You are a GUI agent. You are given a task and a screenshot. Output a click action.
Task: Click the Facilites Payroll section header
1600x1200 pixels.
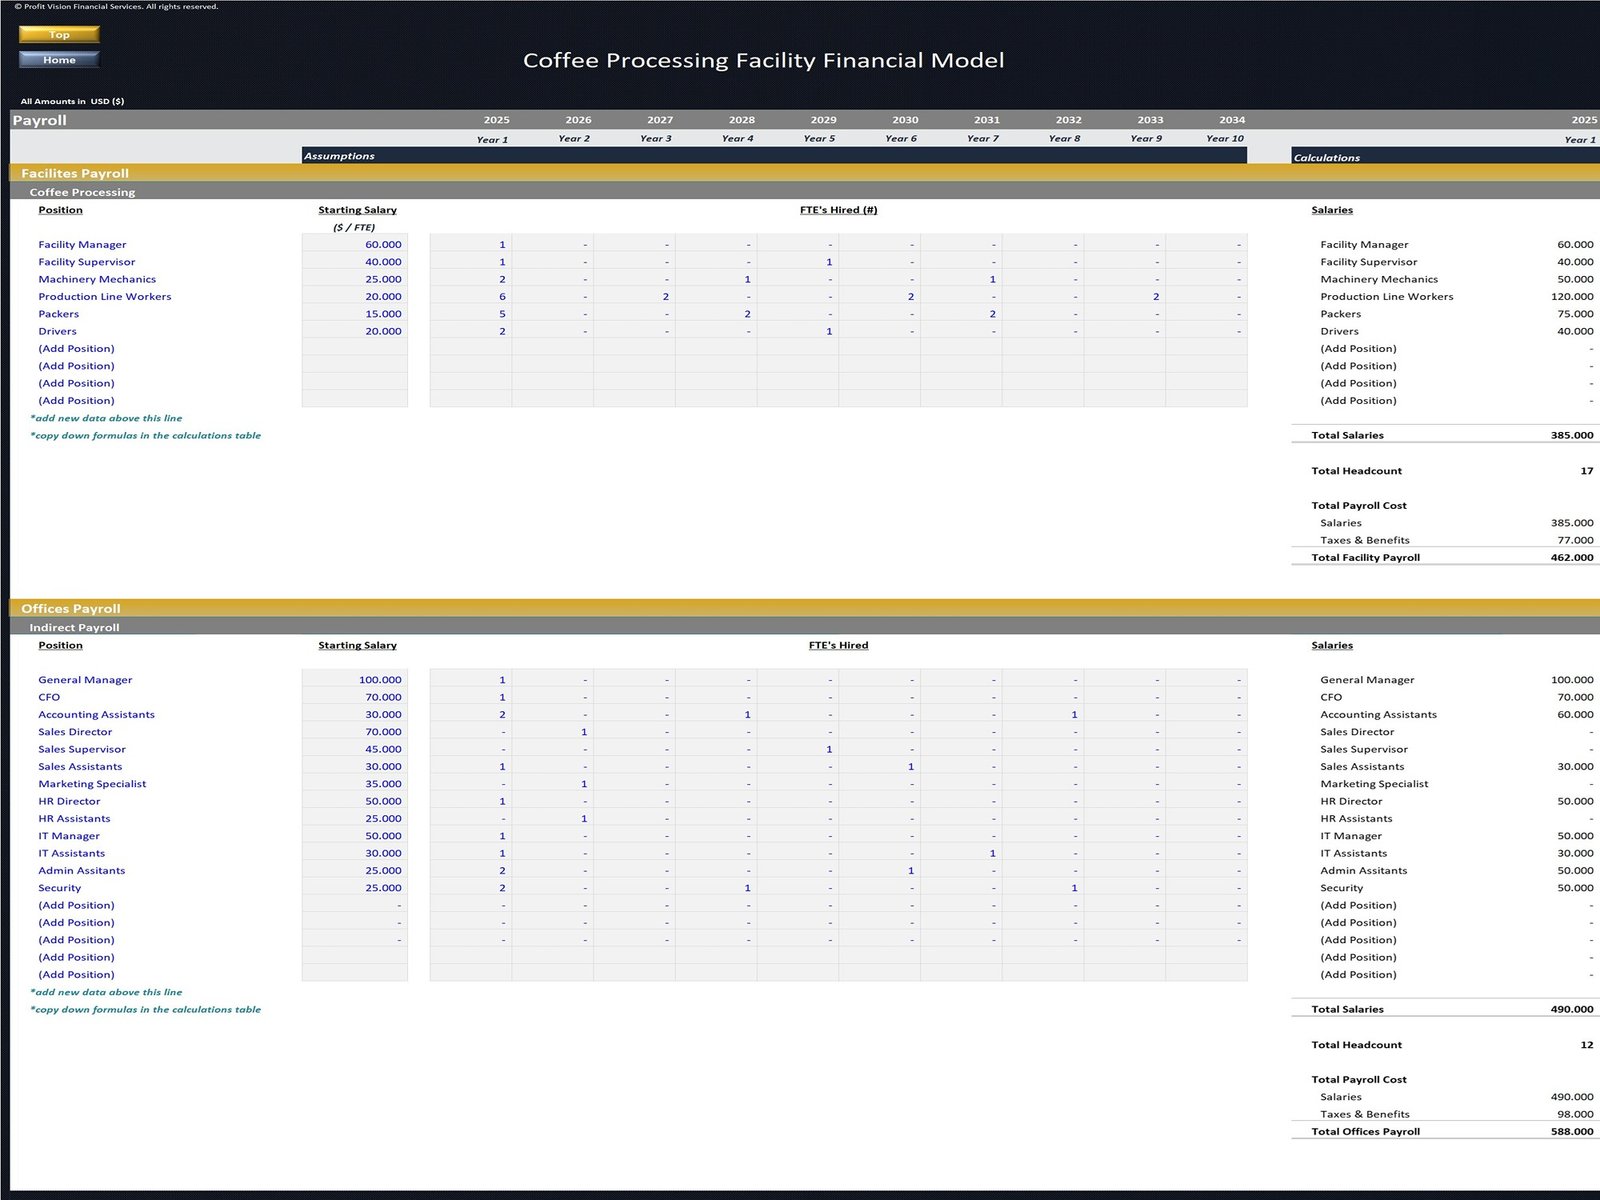point(75,174)
